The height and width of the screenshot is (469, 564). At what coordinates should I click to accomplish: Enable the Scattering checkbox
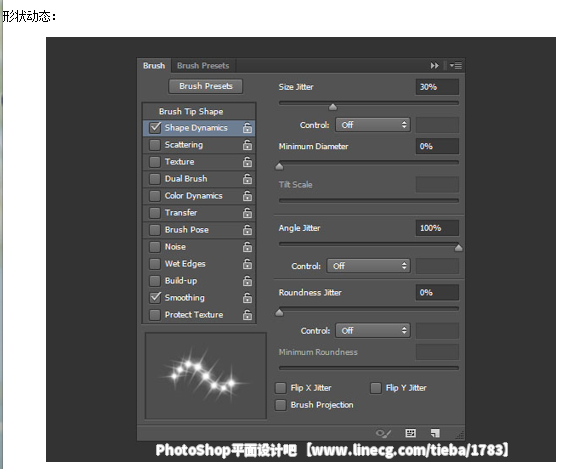(155, 145)
